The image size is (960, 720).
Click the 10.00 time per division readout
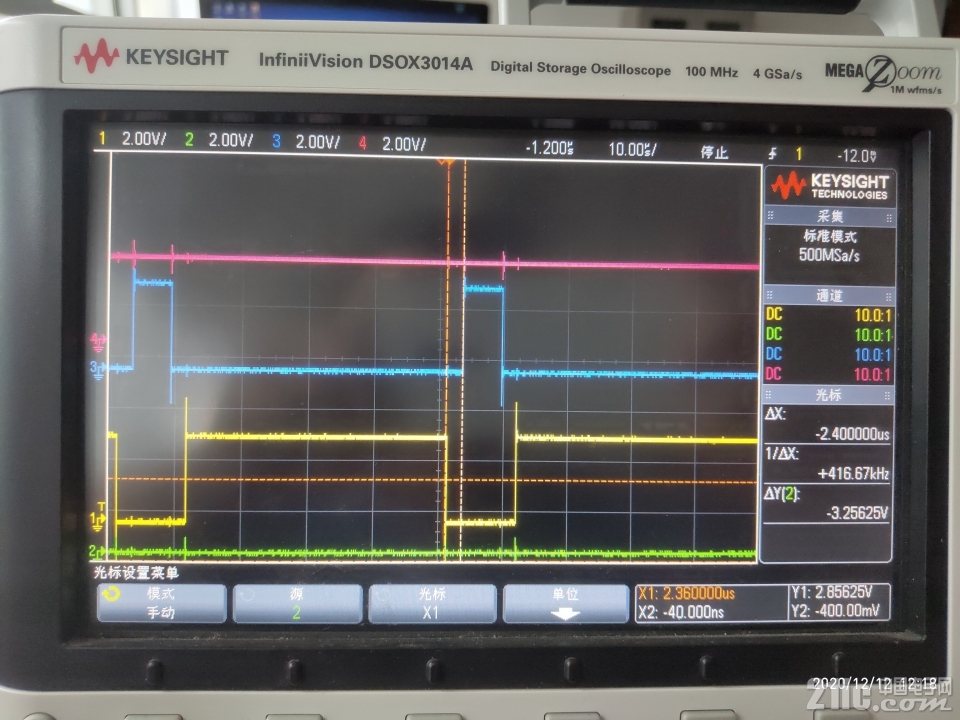[x=632, y=149]
